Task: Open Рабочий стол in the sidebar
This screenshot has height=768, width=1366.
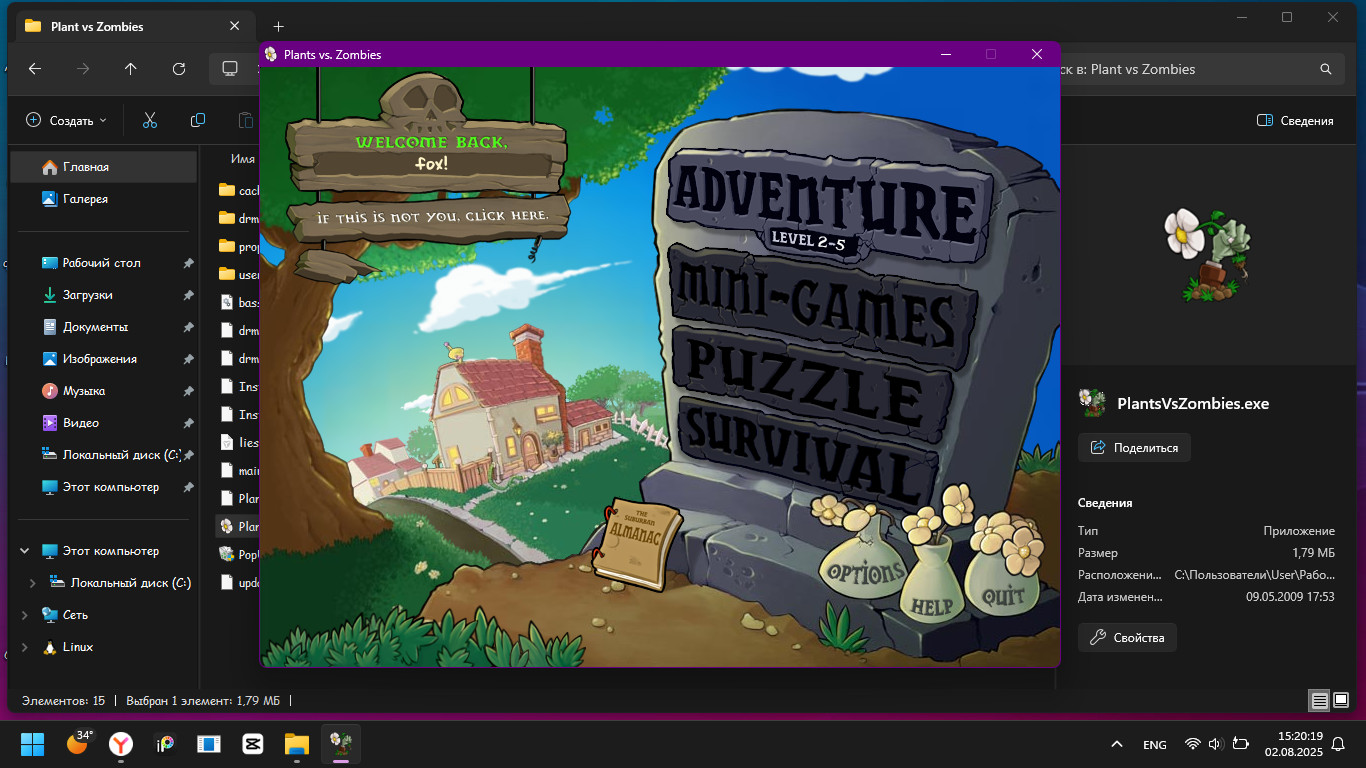Action: 104,263
